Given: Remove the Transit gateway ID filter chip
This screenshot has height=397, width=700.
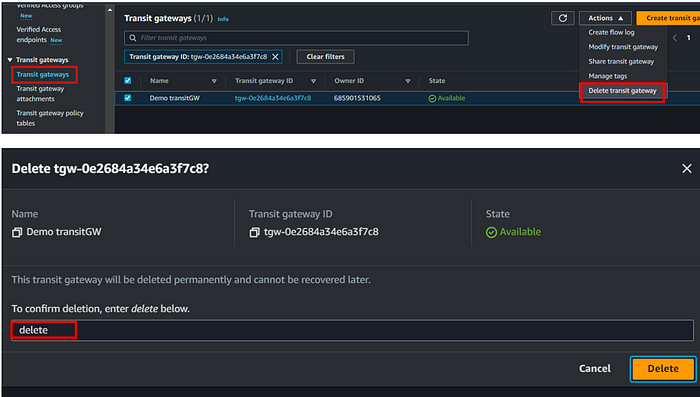Looking at the screenshot, I should pos(275,57).
